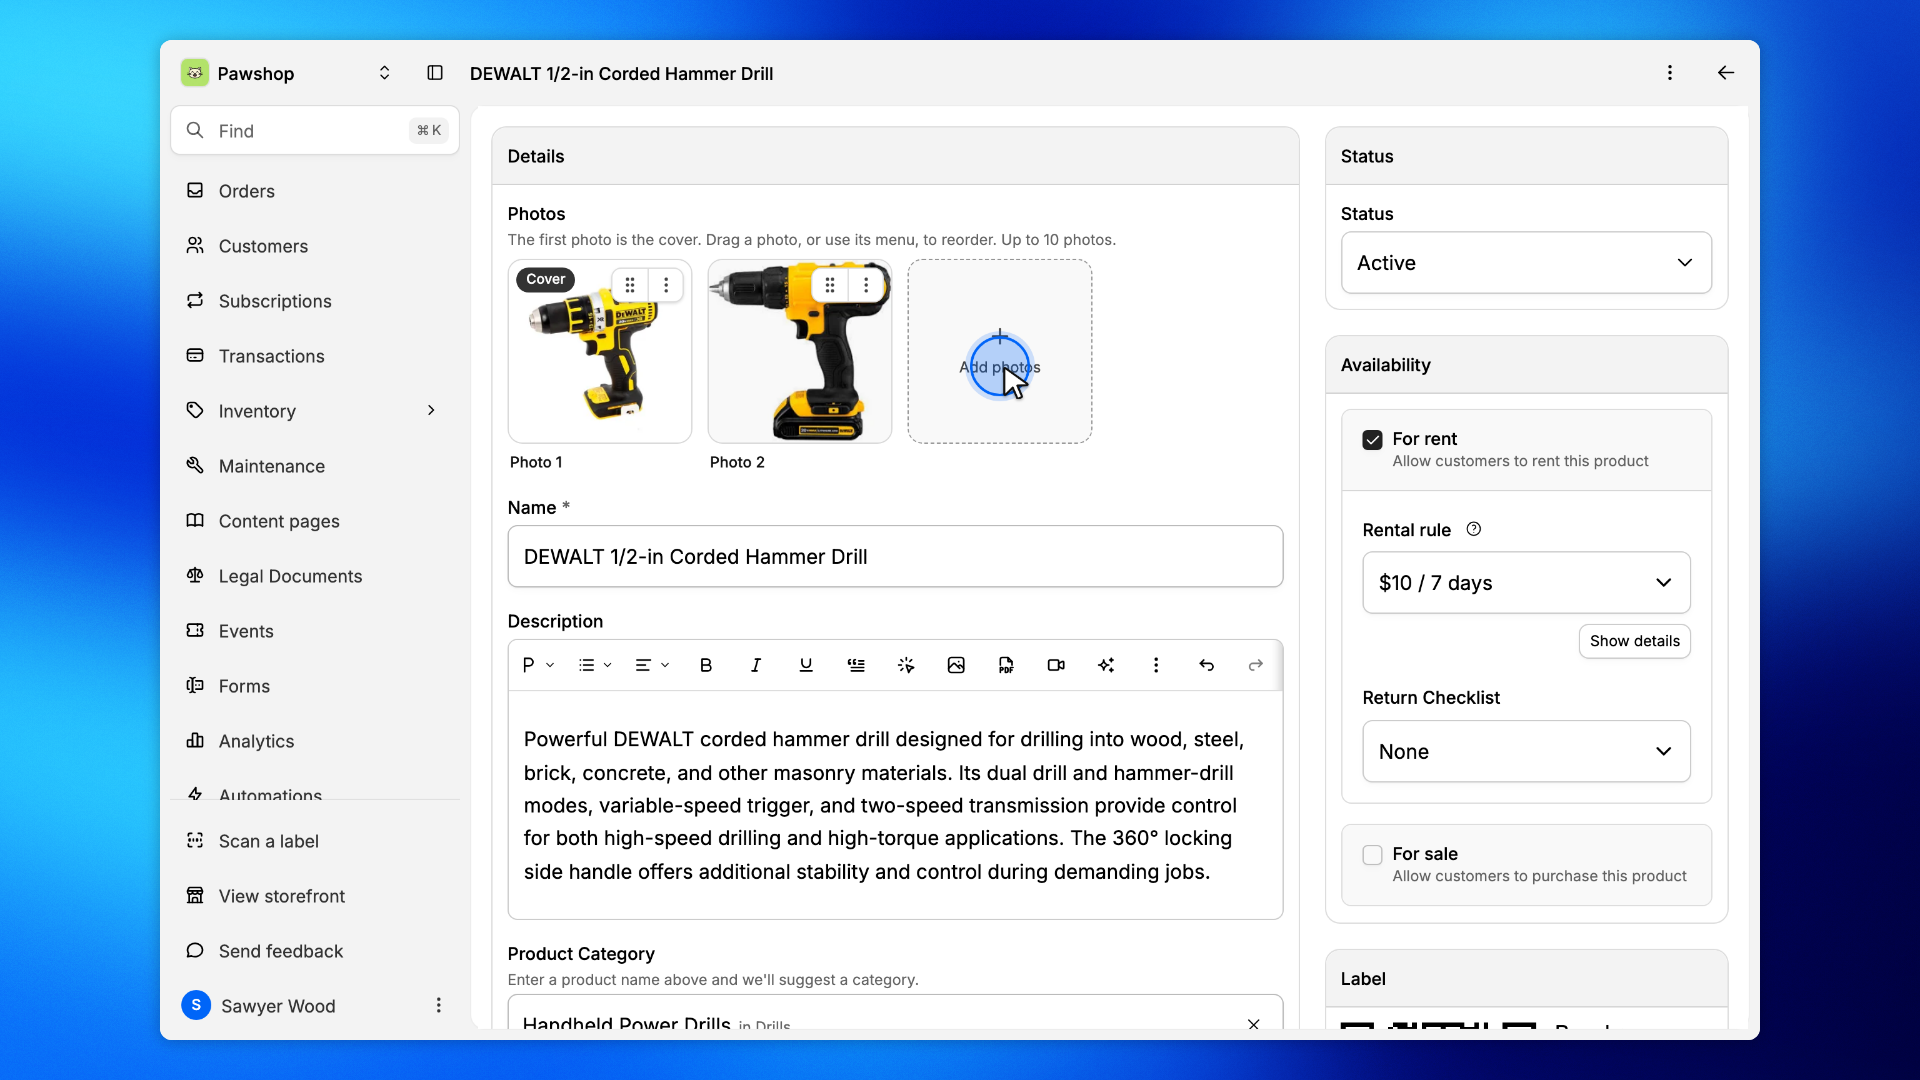The width and height of the screenshot is (1920, 1080).
Task: Select the Photo 2 thumbnail
Action: point(799,351)
